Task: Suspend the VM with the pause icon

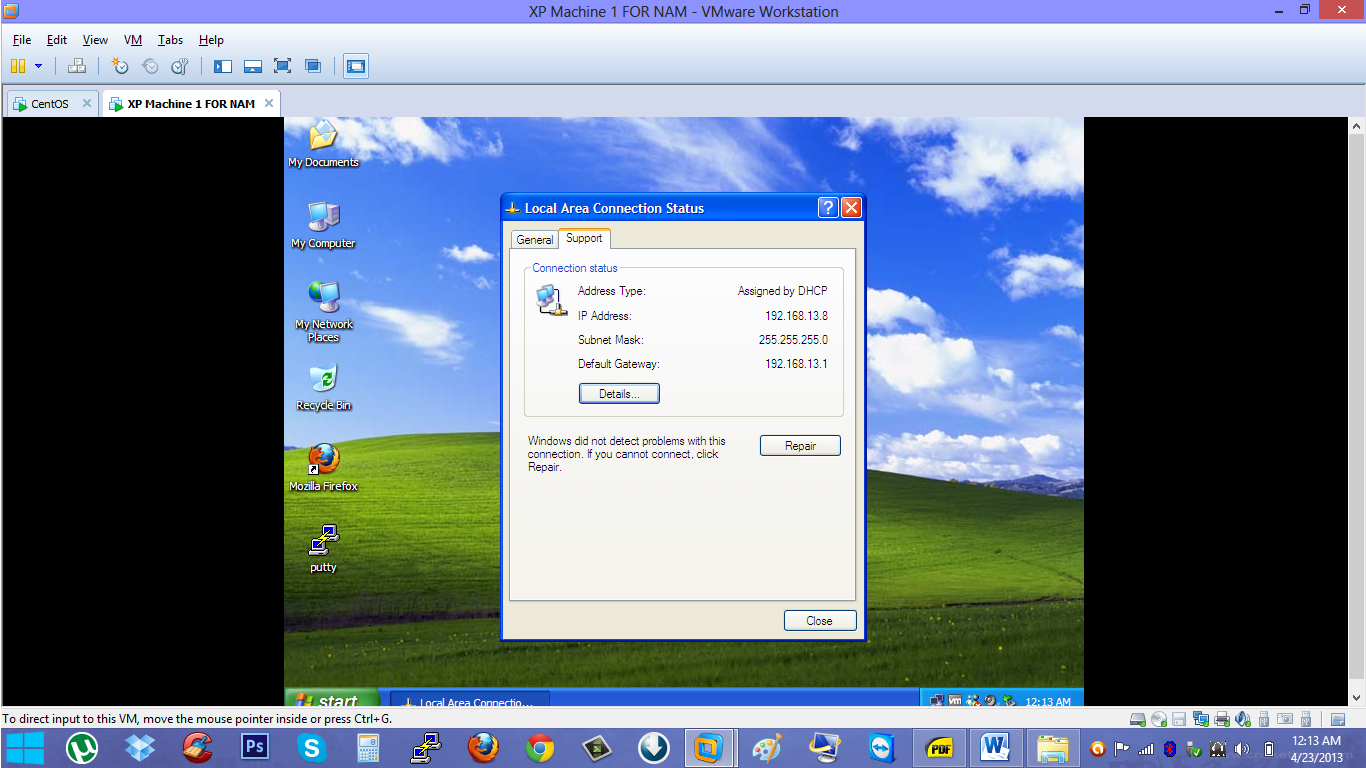Action: tap(18, 66)
